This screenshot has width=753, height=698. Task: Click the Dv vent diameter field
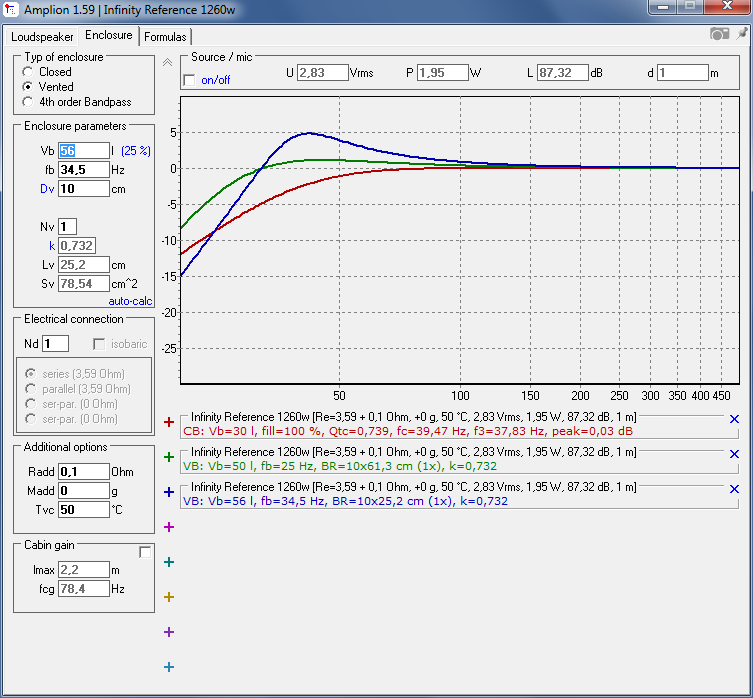point(84,189)
